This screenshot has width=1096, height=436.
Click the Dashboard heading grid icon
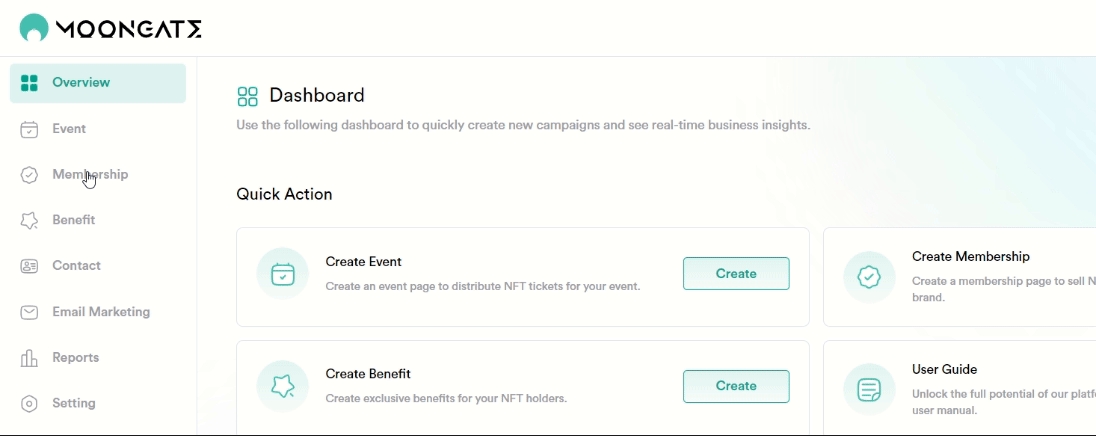(x=247, y=96)
